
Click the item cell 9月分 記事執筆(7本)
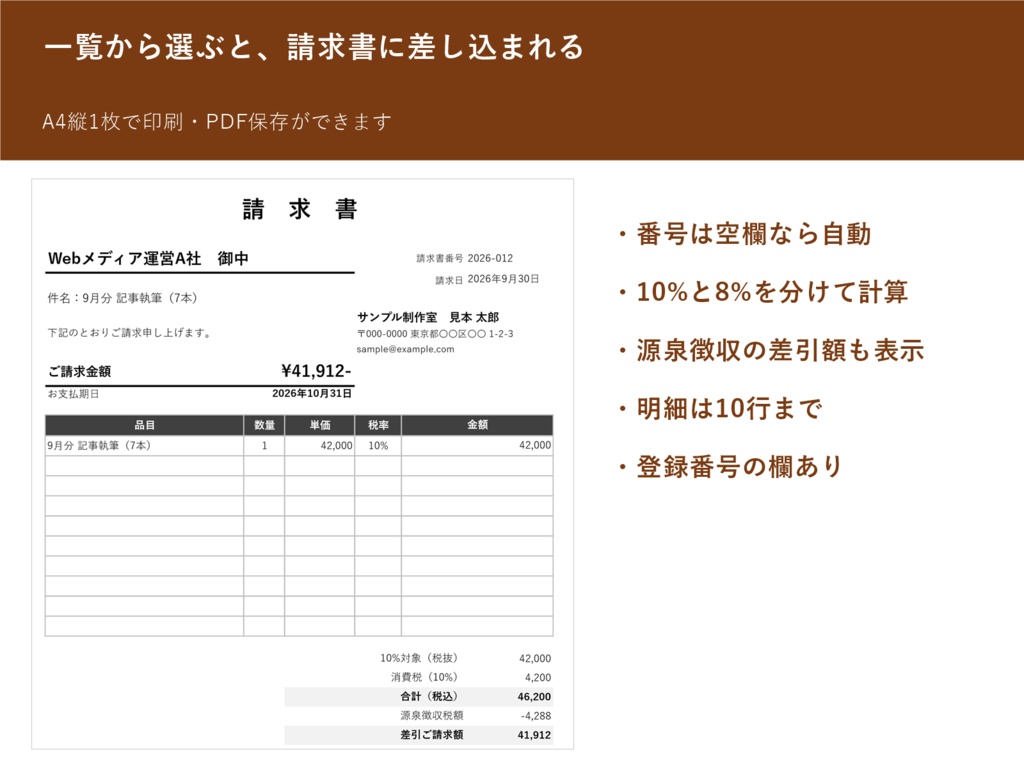click(x=144, y=445)
